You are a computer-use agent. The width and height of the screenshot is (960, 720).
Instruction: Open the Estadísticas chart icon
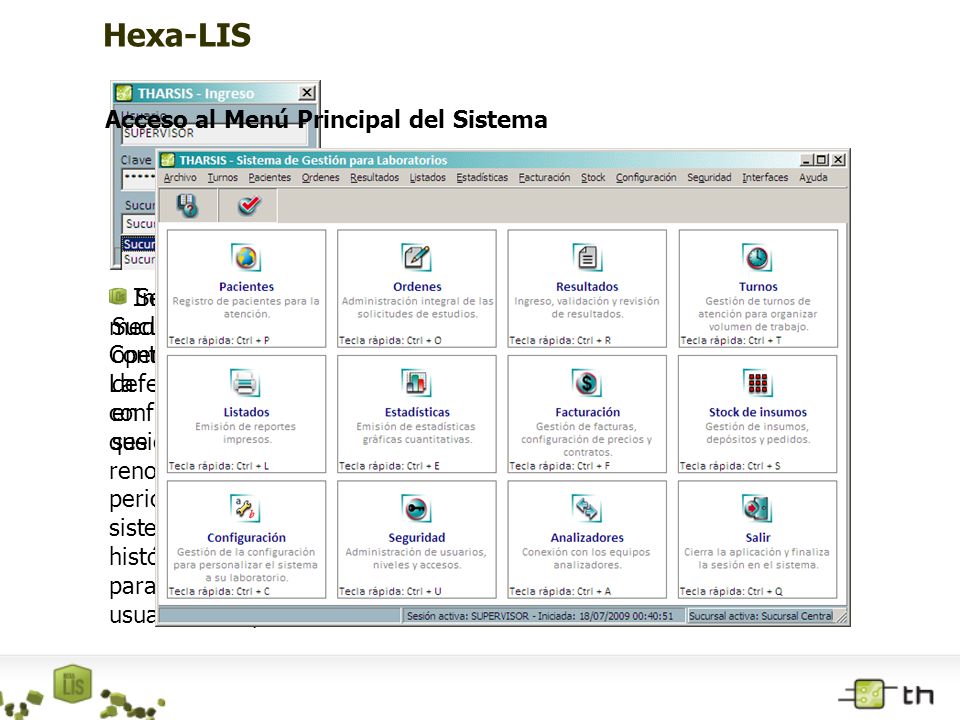pyautogui.click(x=416, y=383)
